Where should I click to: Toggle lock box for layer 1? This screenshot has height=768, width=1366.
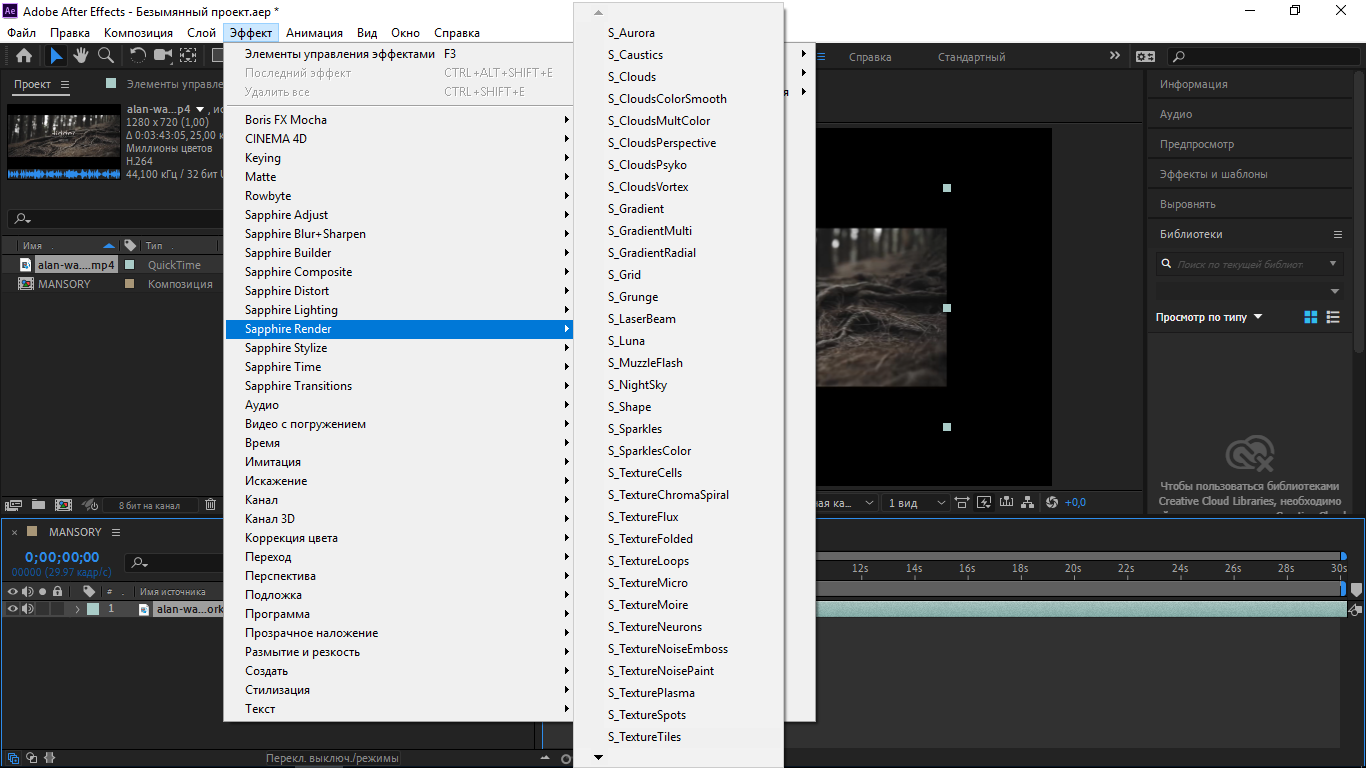pyautogui.click(x=58, y=609)
